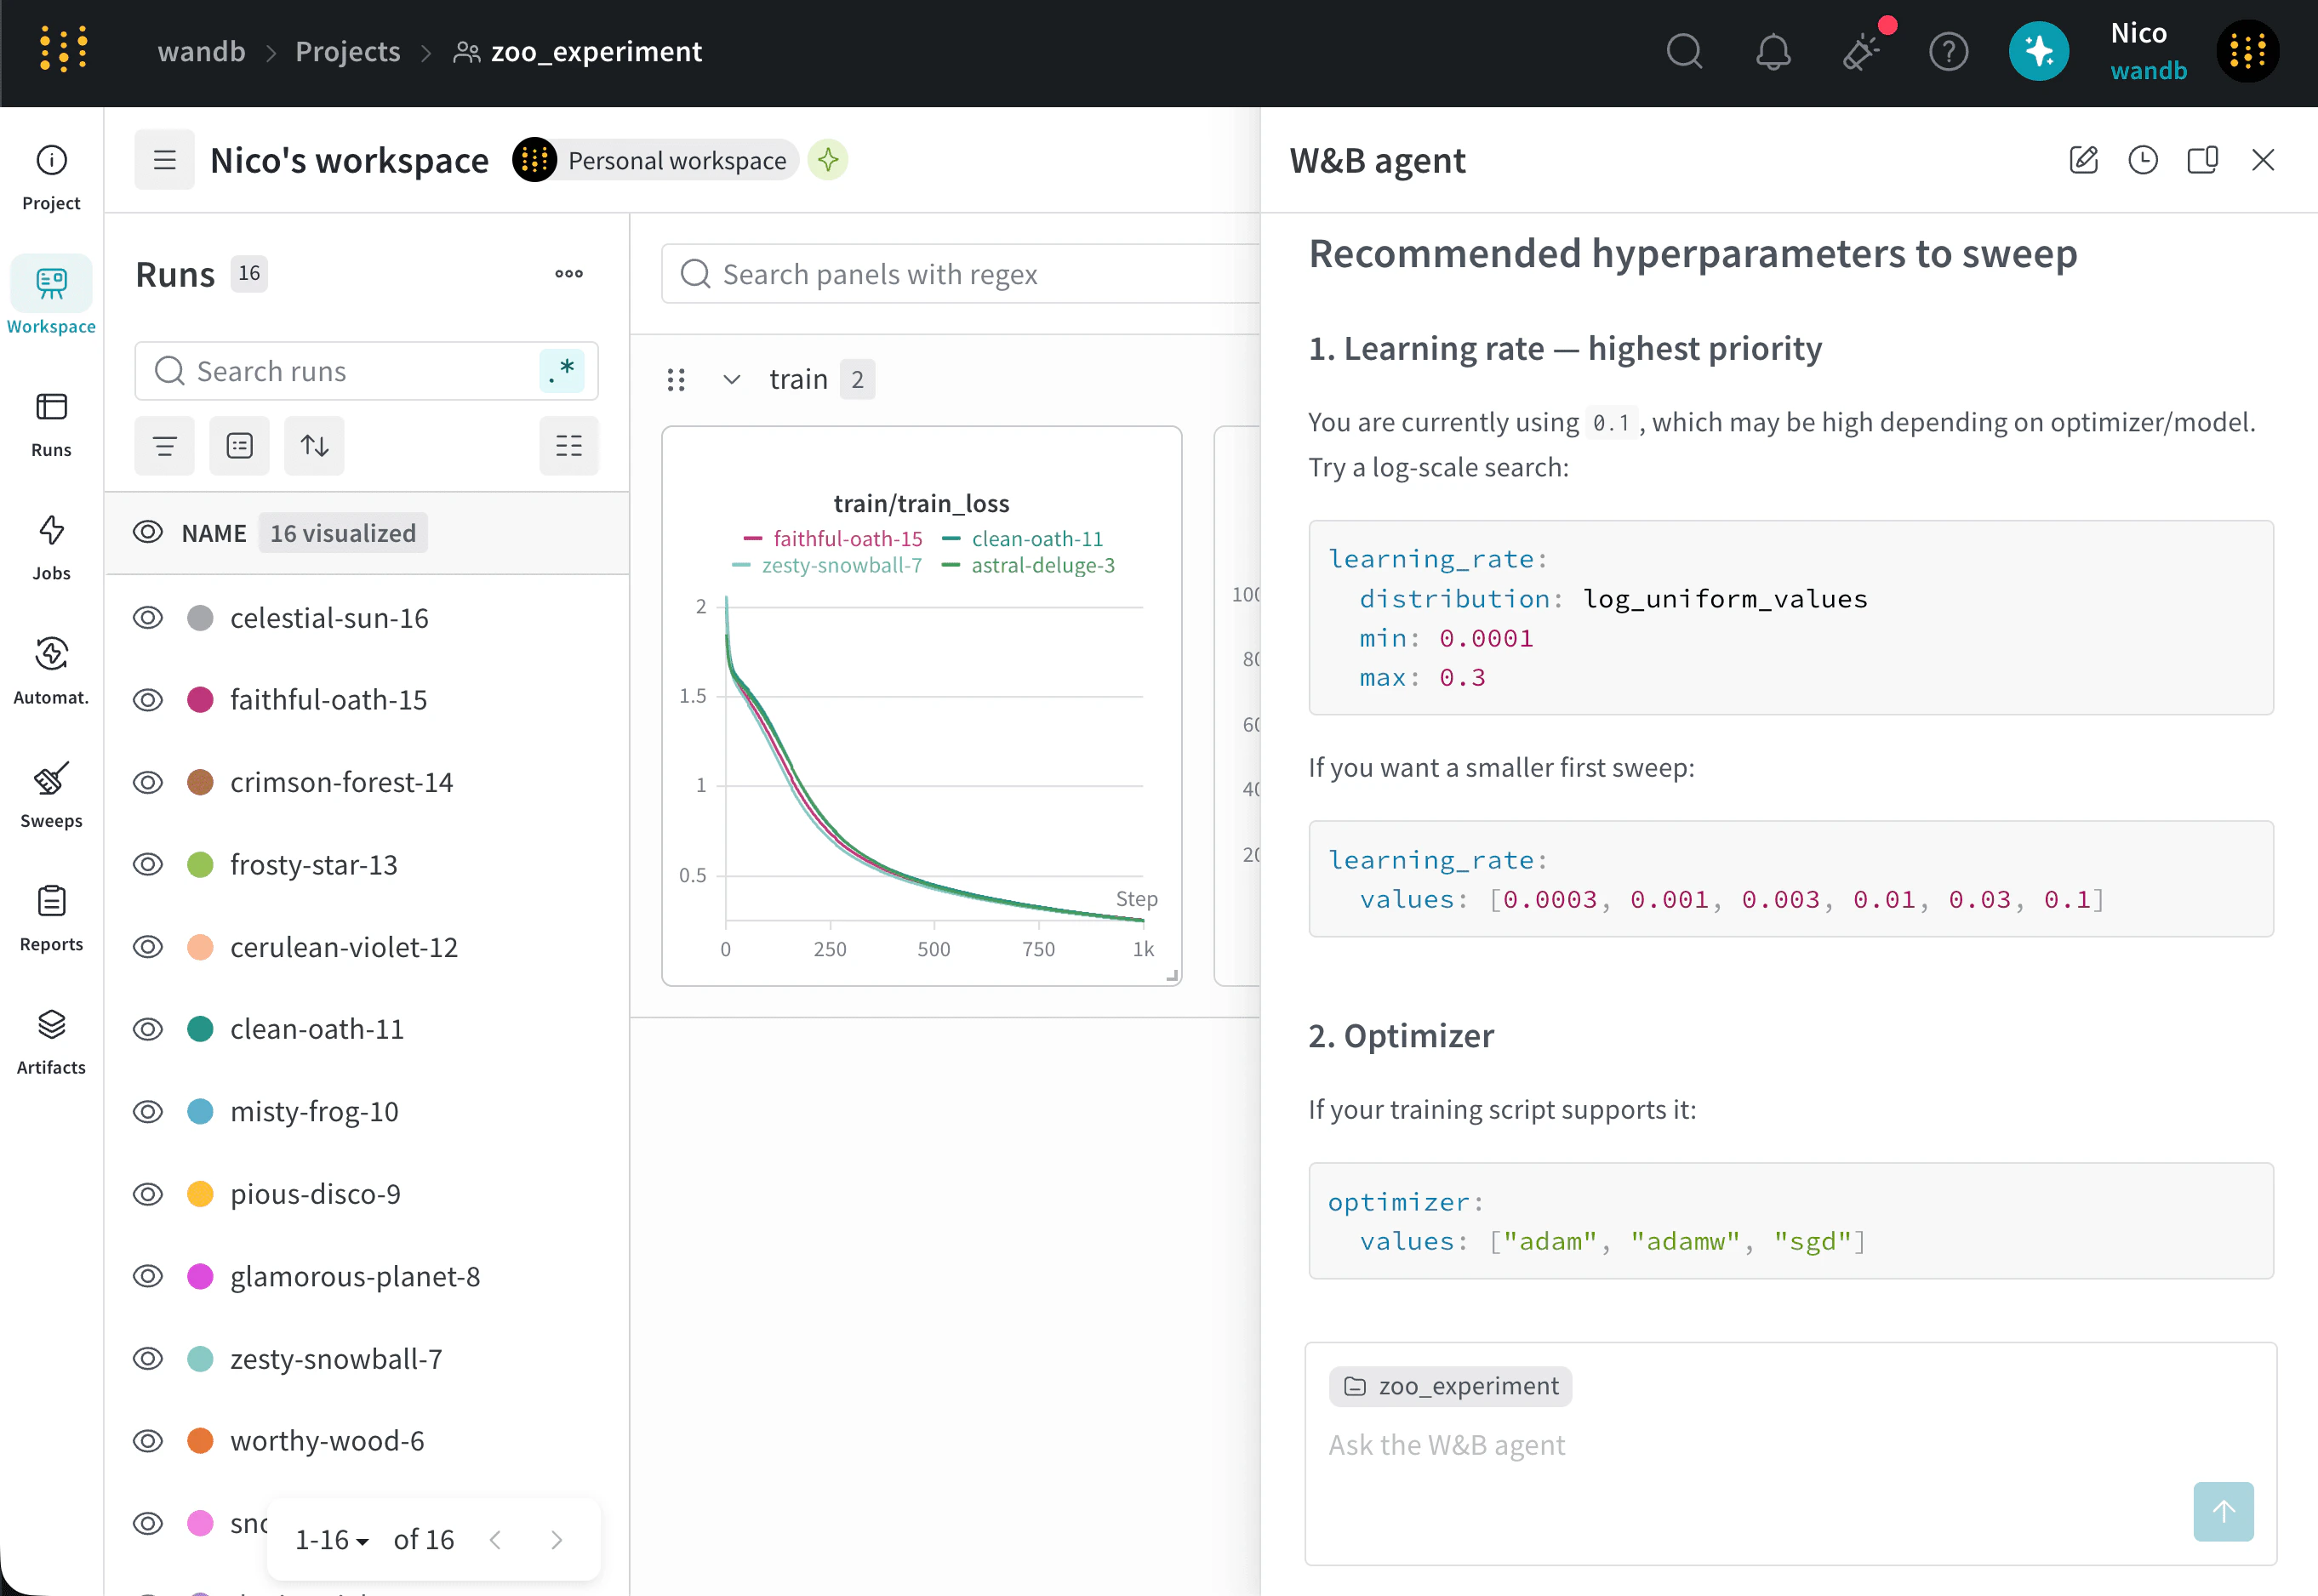Hide the frosty-star-13 run
Image resolution: width=2318 pixels, height=1596 pixels.
coord(148,865)
